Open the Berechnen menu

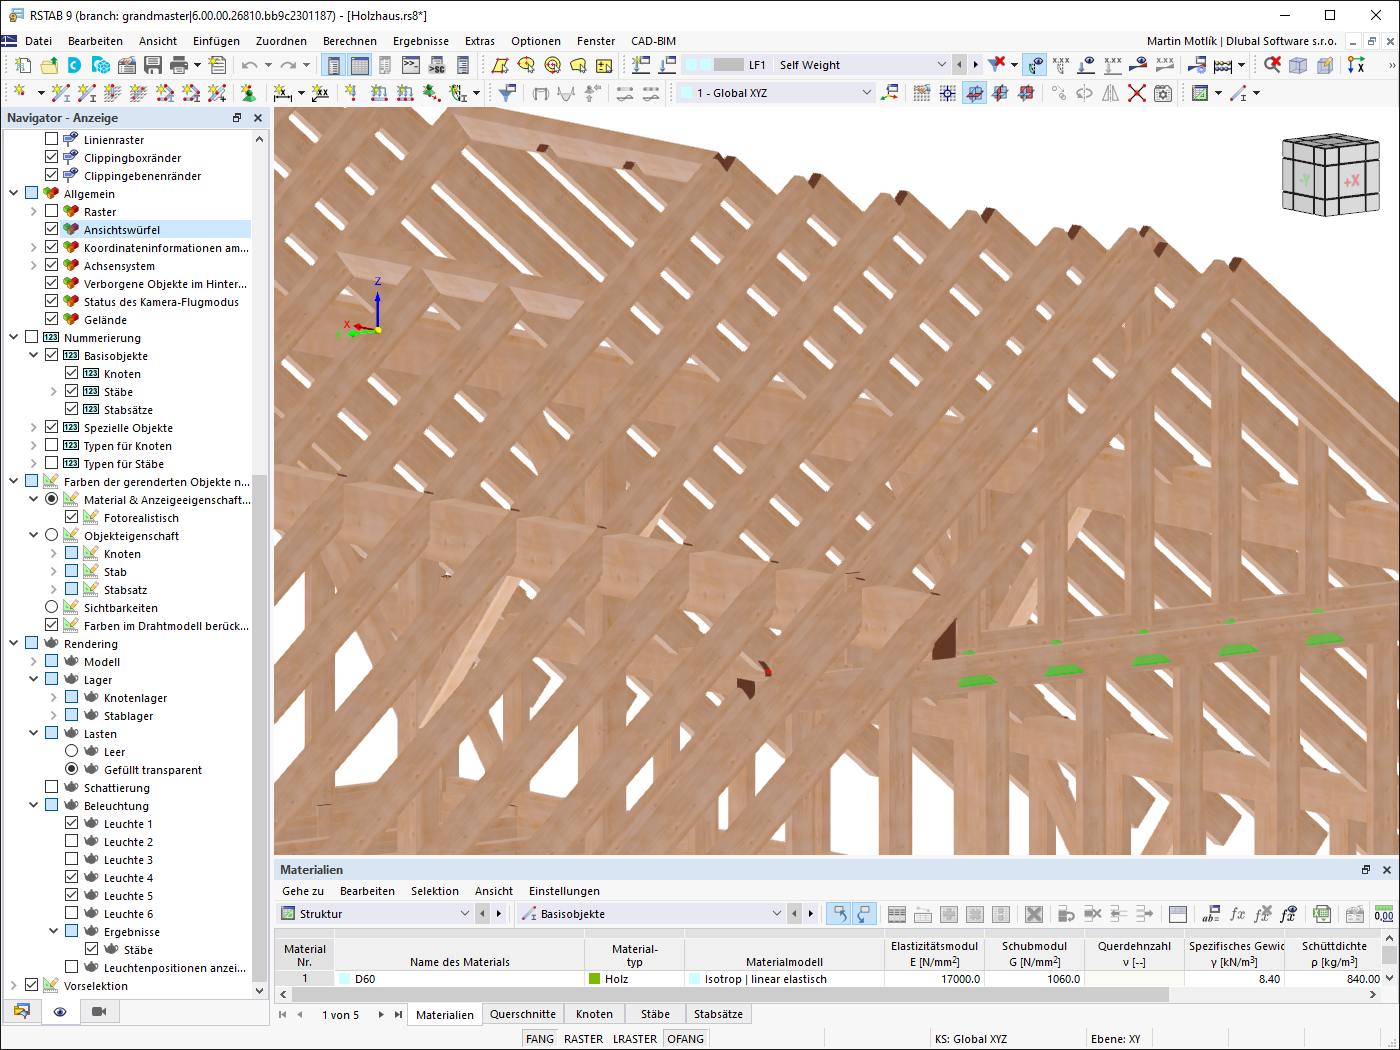coord(350,41)
